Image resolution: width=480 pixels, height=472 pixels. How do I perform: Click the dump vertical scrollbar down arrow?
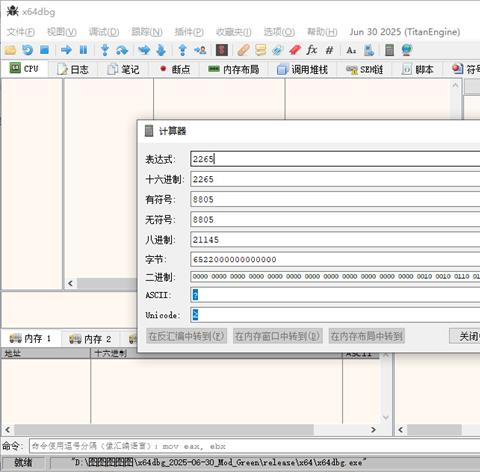tap(386, 418)
